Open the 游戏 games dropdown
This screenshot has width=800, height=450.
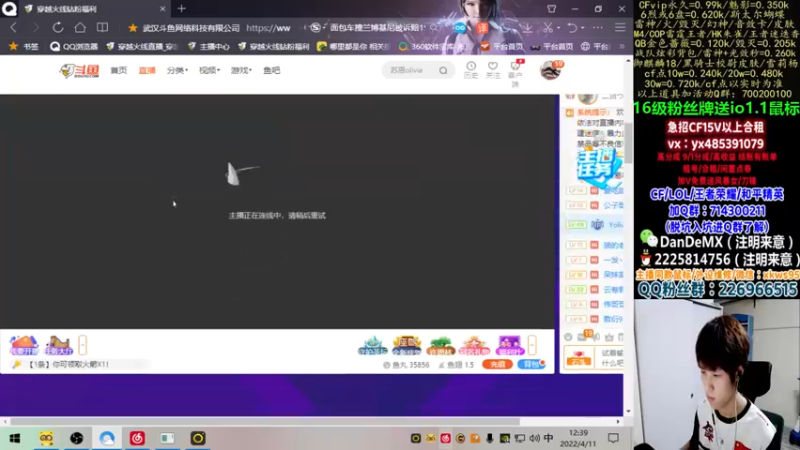(x=241, y=70)
